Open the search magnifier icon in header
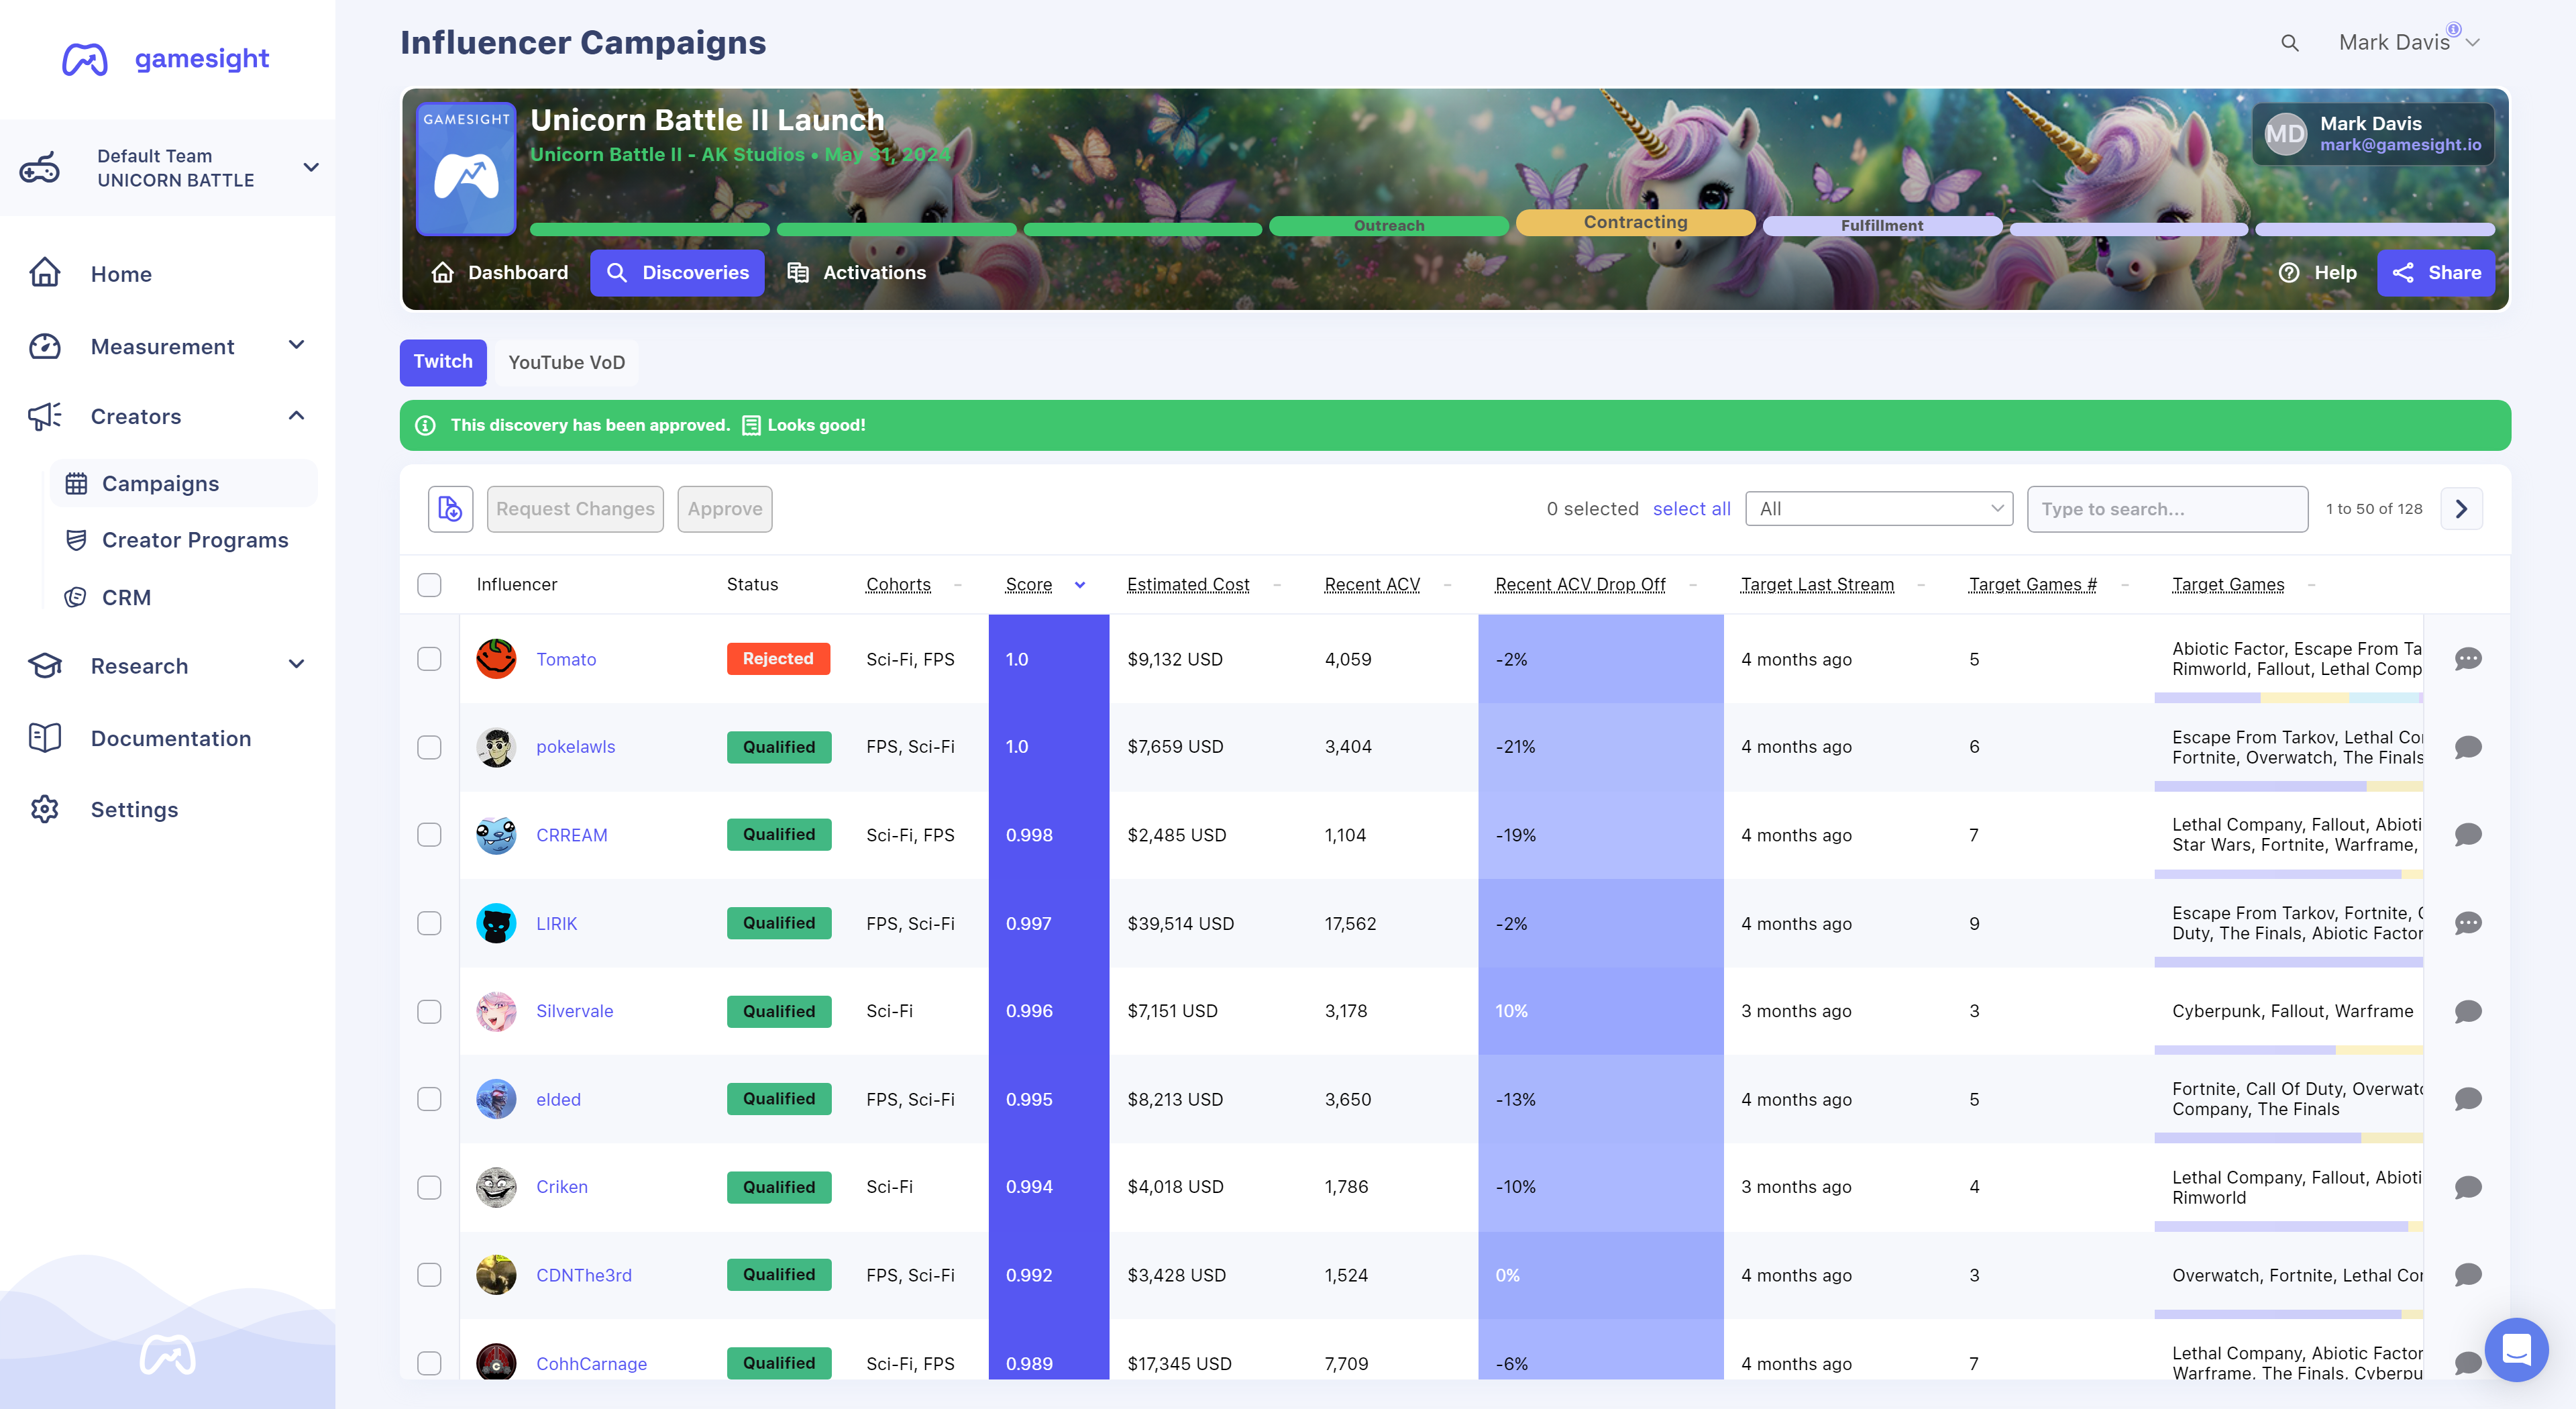This screenshot has width=2576, height=1409. [2289, 43]
